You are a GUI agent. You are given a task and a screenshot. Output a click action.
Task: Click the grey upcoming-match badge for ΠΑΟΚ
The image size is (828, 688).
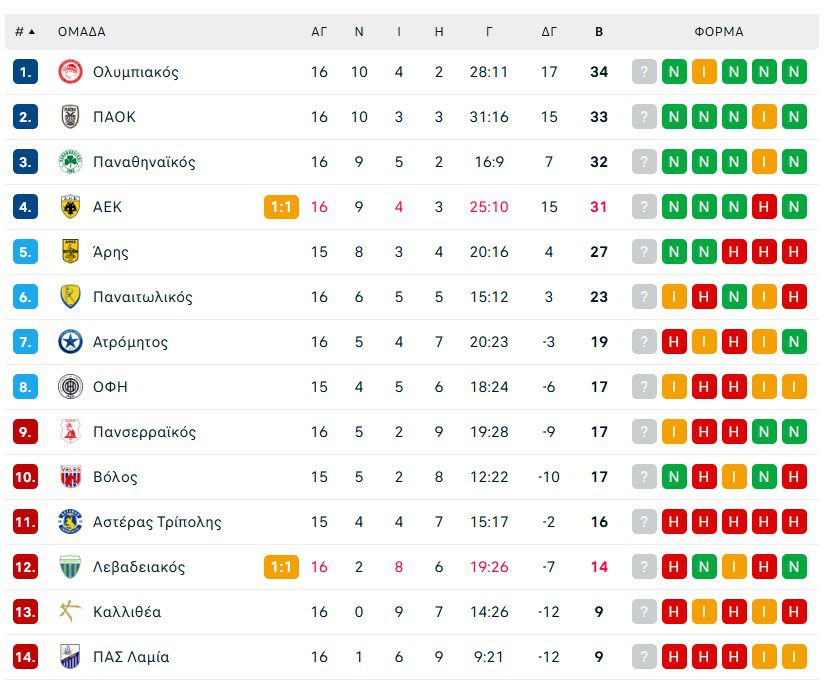(644, 117)
